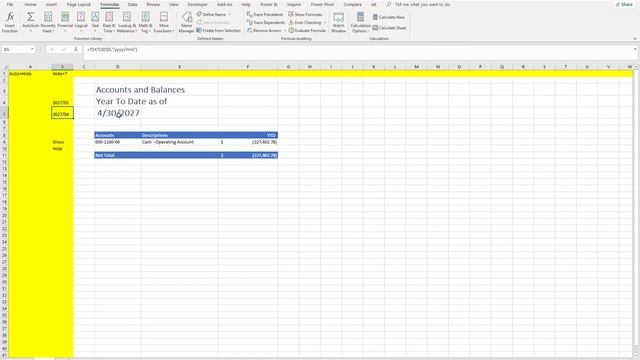This screenshot has height=360, width=640.
Task: Select column header D
Action: [118, 67]
